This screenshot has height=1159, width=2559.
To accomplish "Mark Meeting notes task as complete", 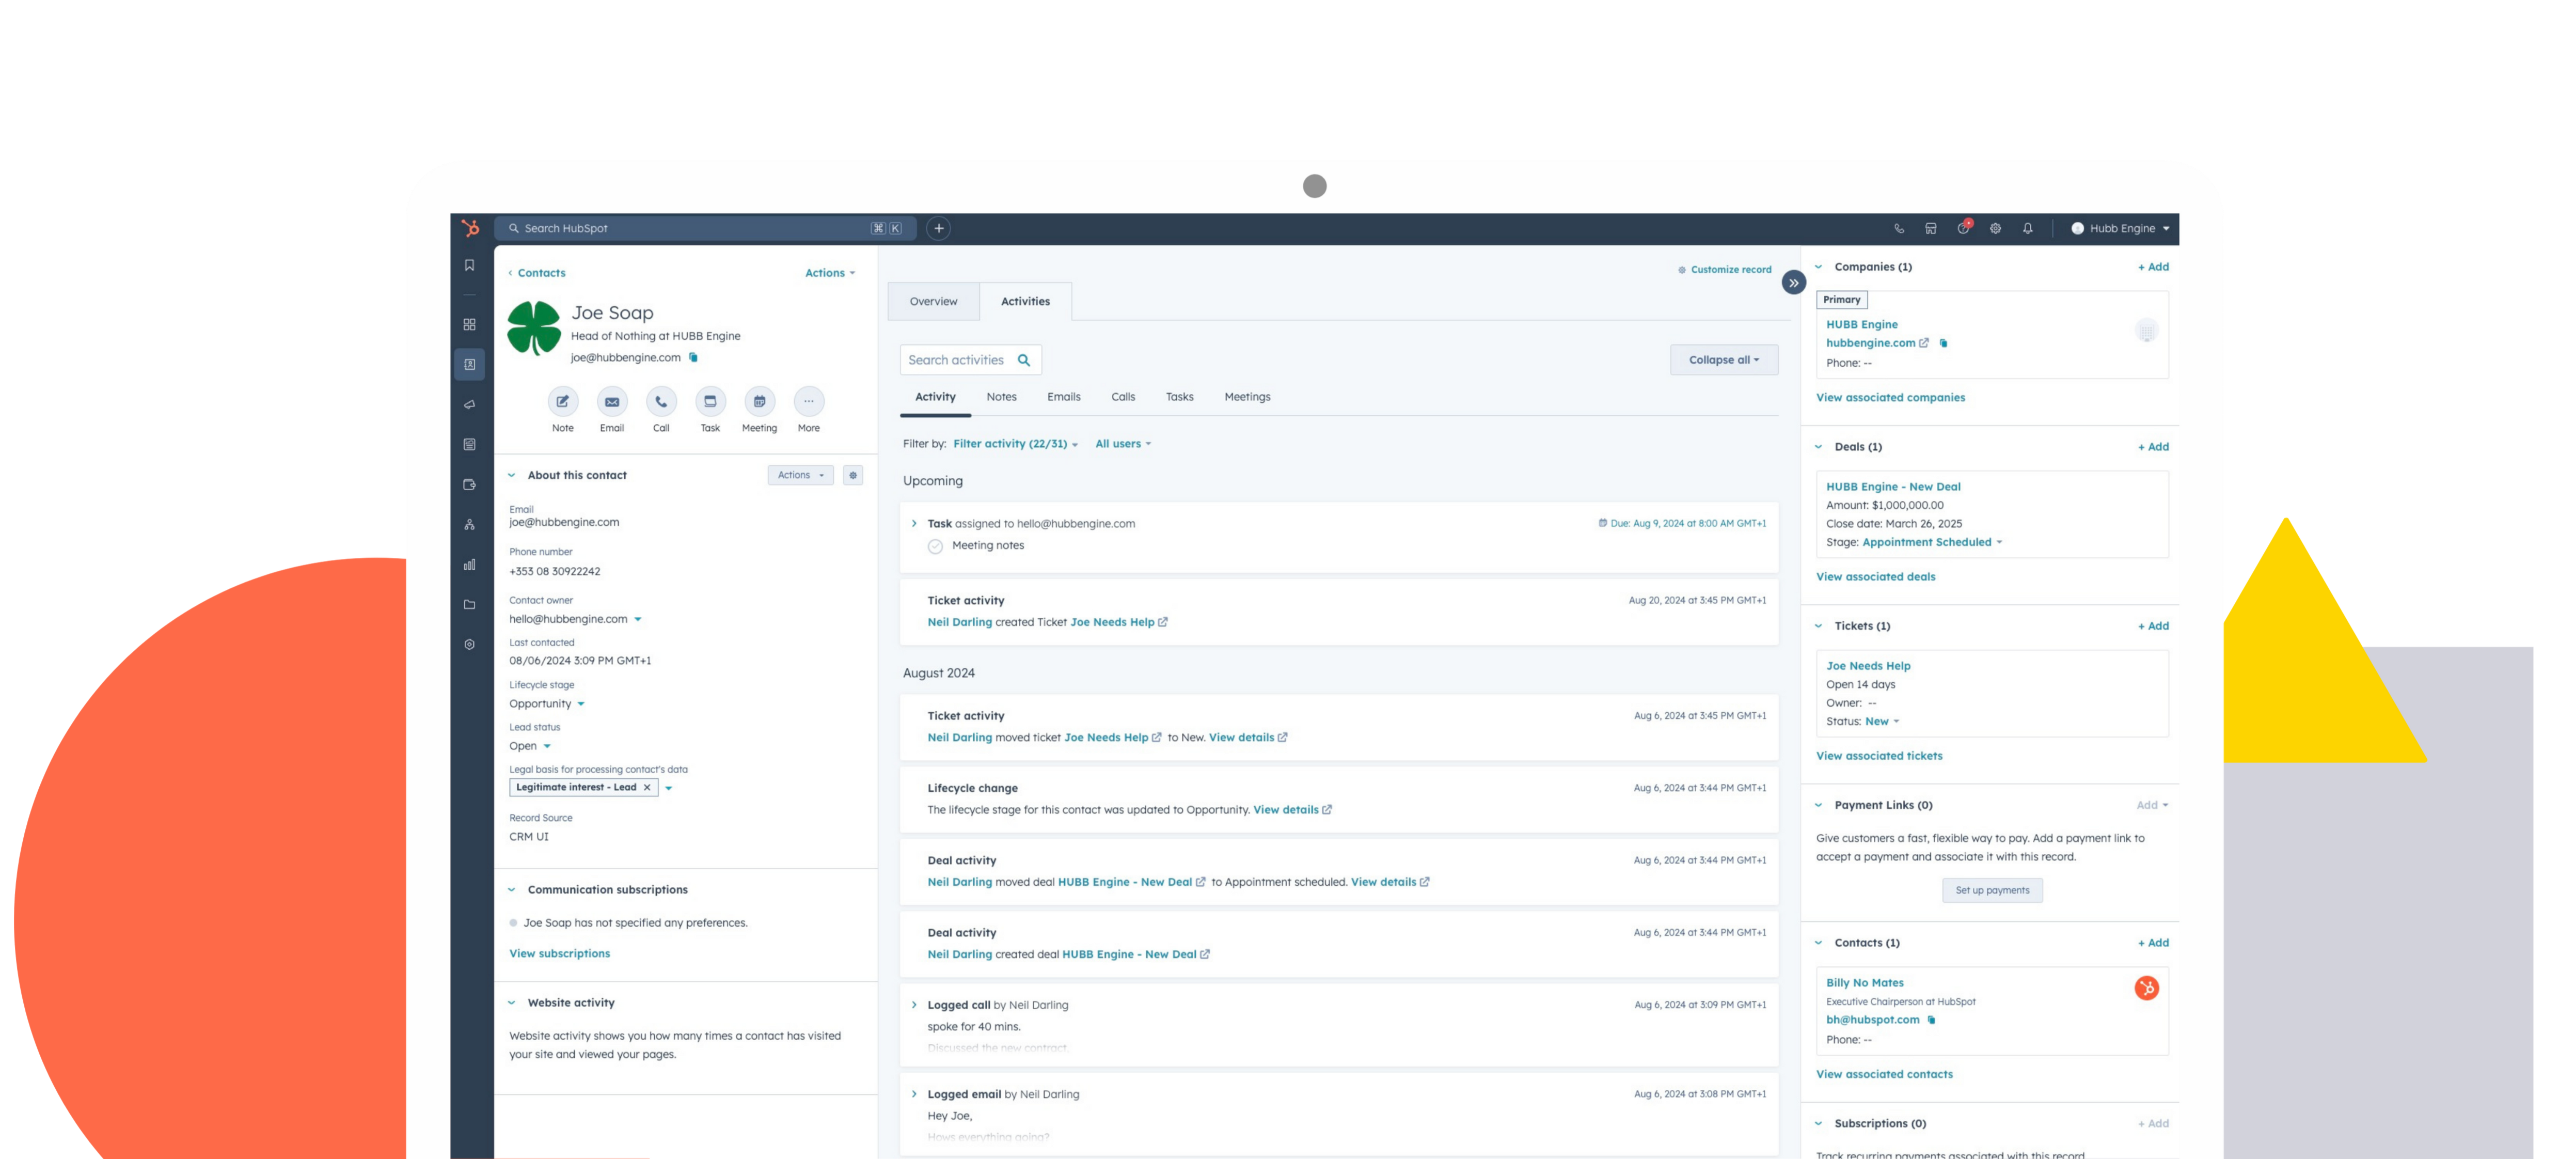I will coord(935,546).
